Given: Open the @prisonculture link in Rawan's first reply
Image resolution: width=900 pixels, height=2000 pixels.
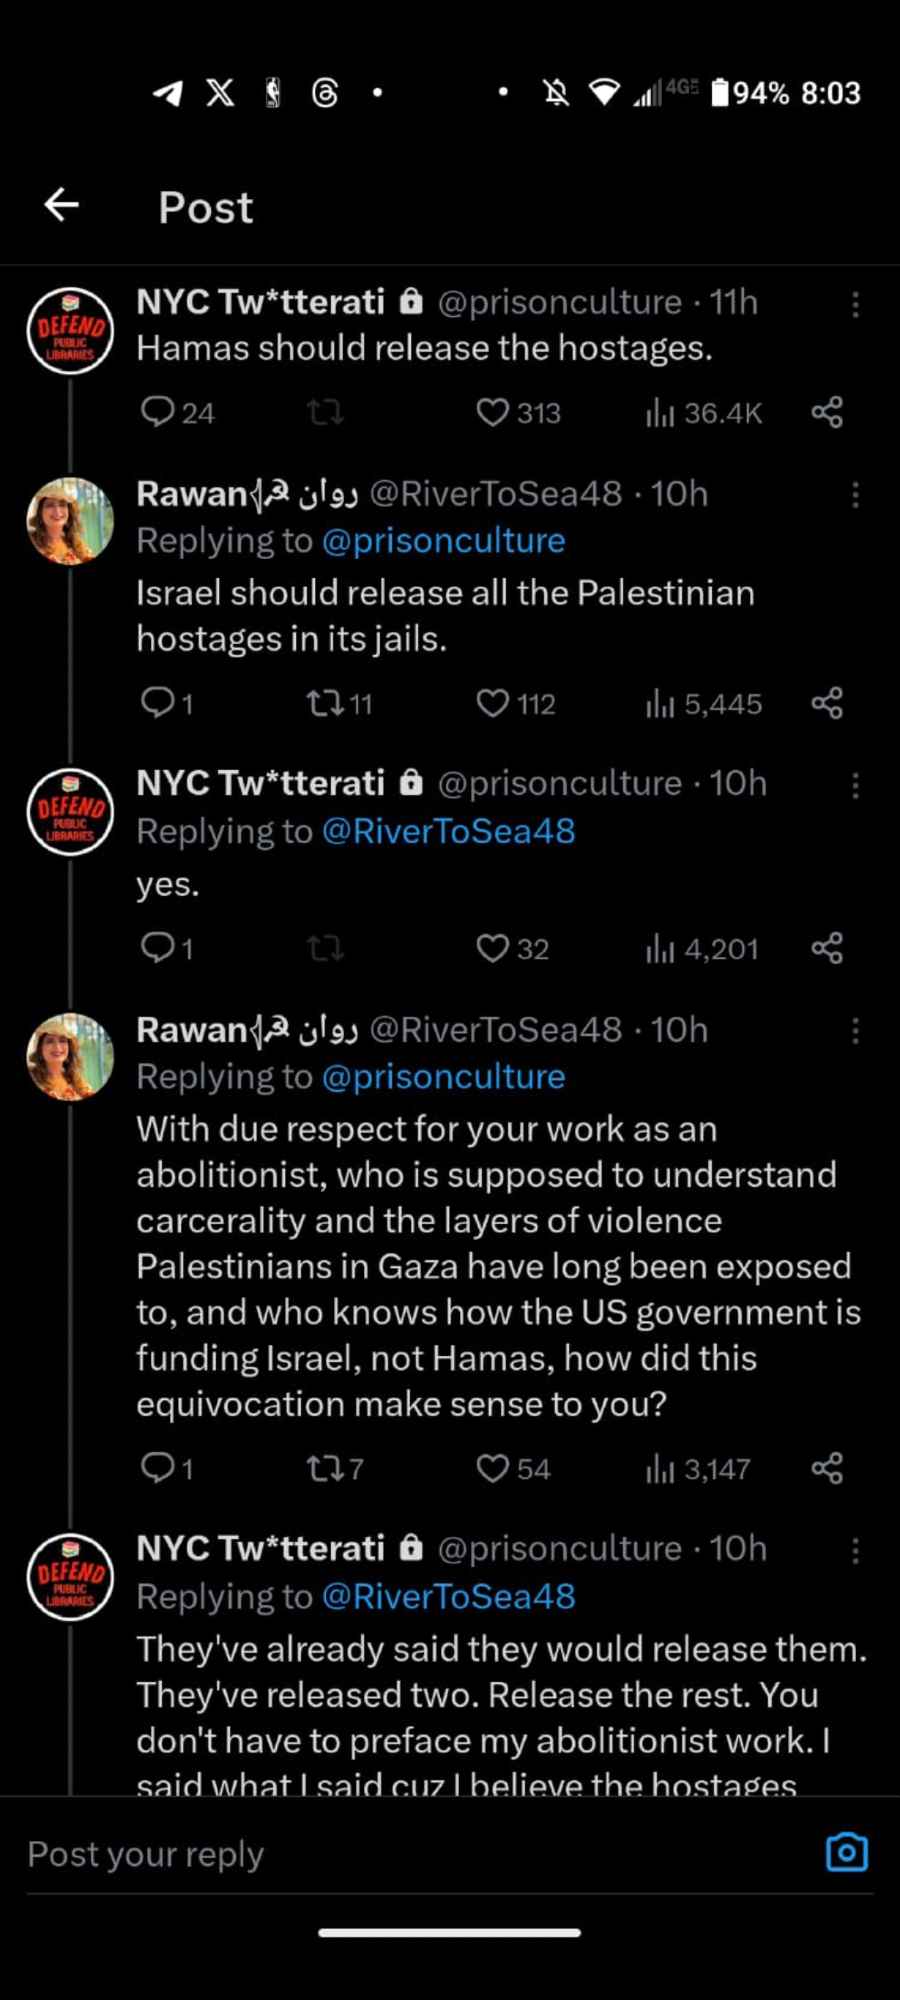Looking at the screenshot, I should coord(443,541).
